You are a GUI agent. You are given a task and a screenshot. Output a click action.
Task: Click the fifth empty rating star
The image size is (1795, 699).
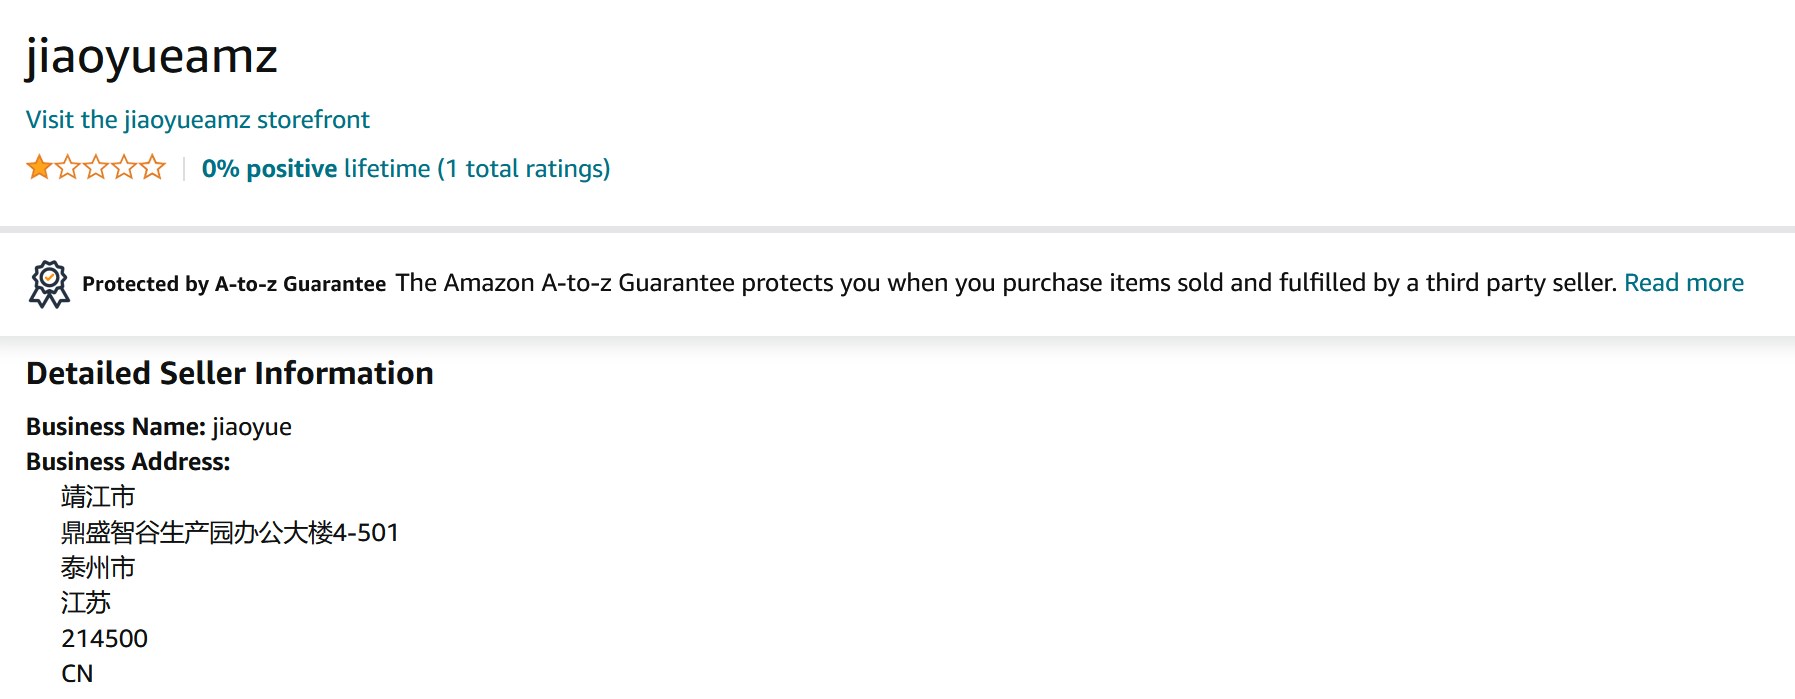point(152,168)
